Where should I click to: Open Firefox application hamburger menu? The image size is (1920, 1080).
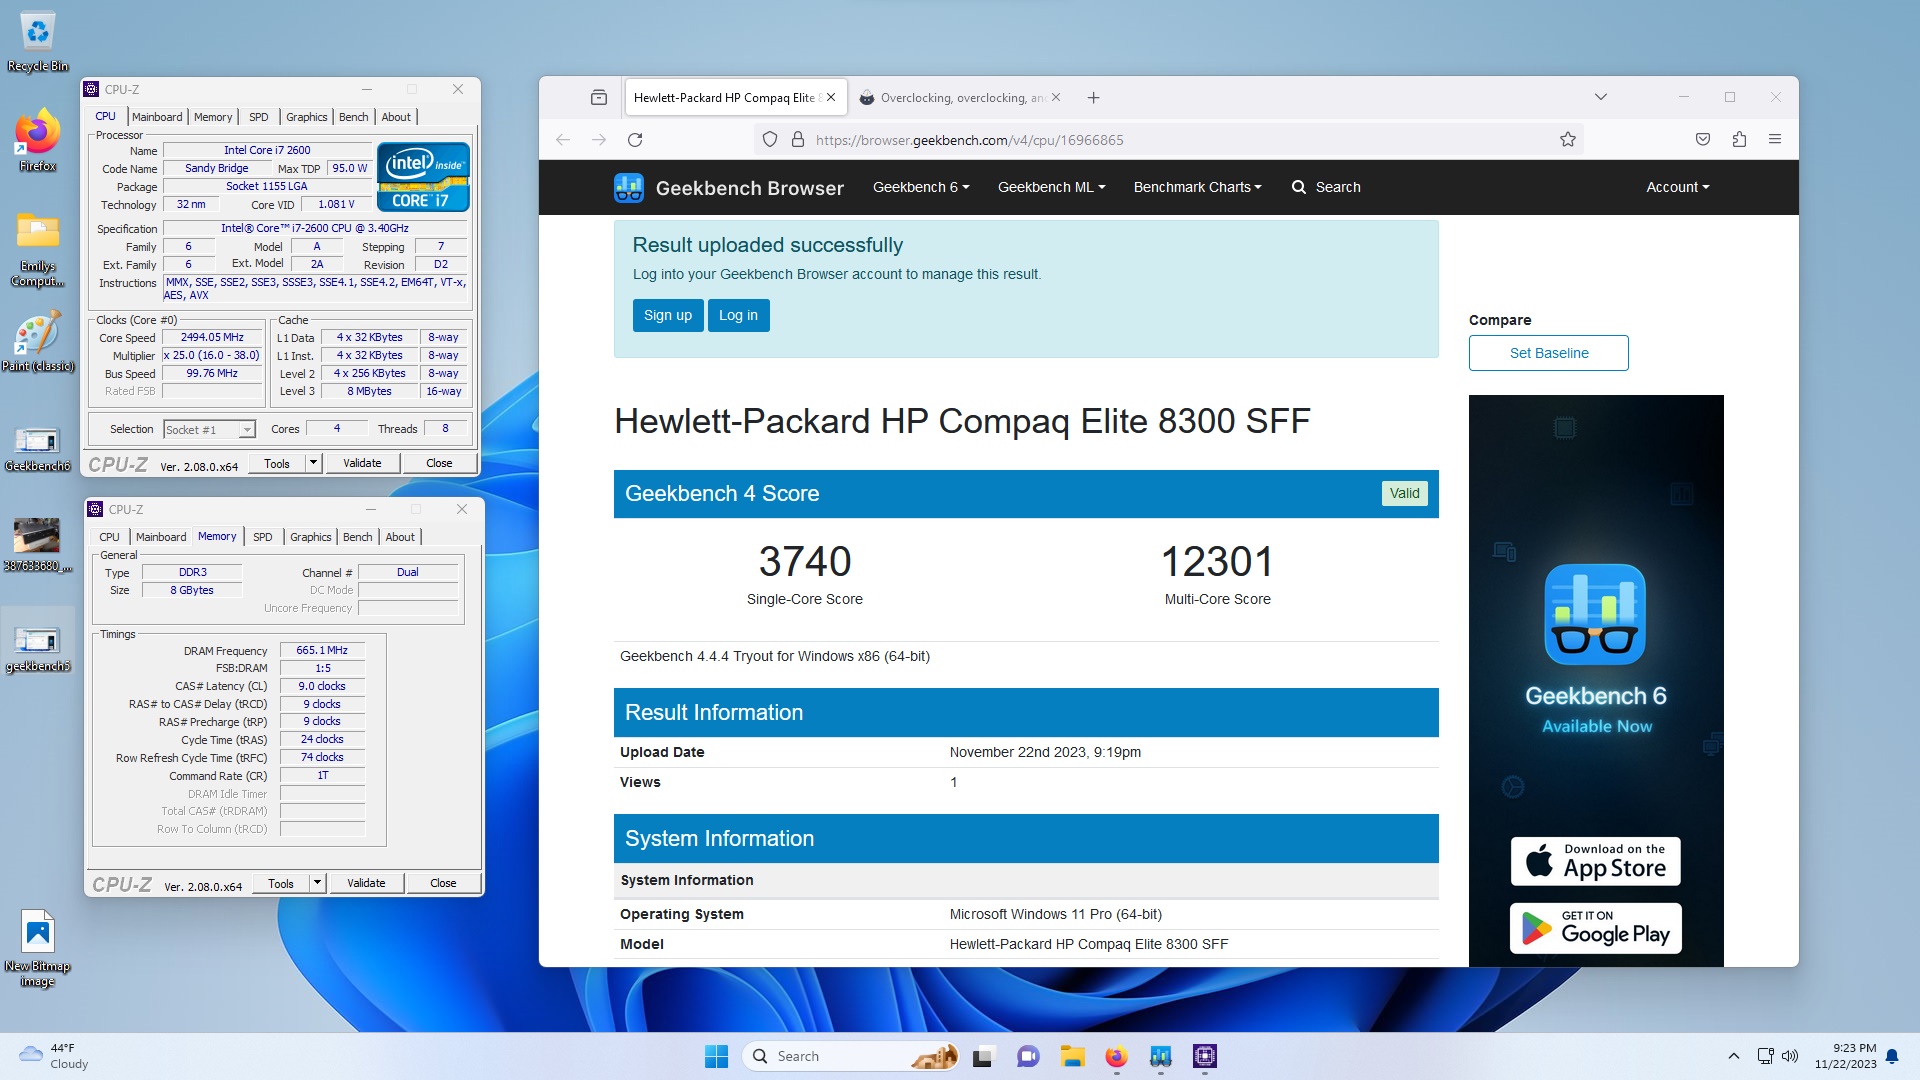pyautogui.click(x=1775, y=140)
